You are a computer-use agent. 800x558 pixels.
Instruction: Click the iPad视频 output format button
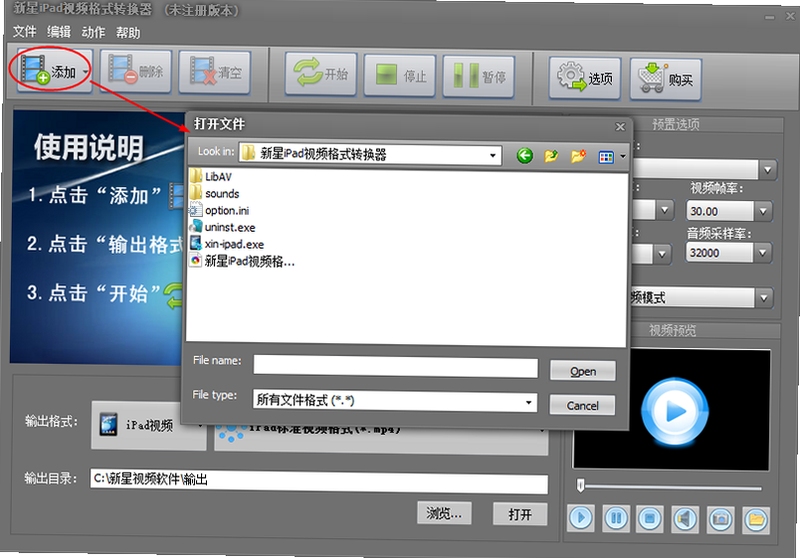148,425
